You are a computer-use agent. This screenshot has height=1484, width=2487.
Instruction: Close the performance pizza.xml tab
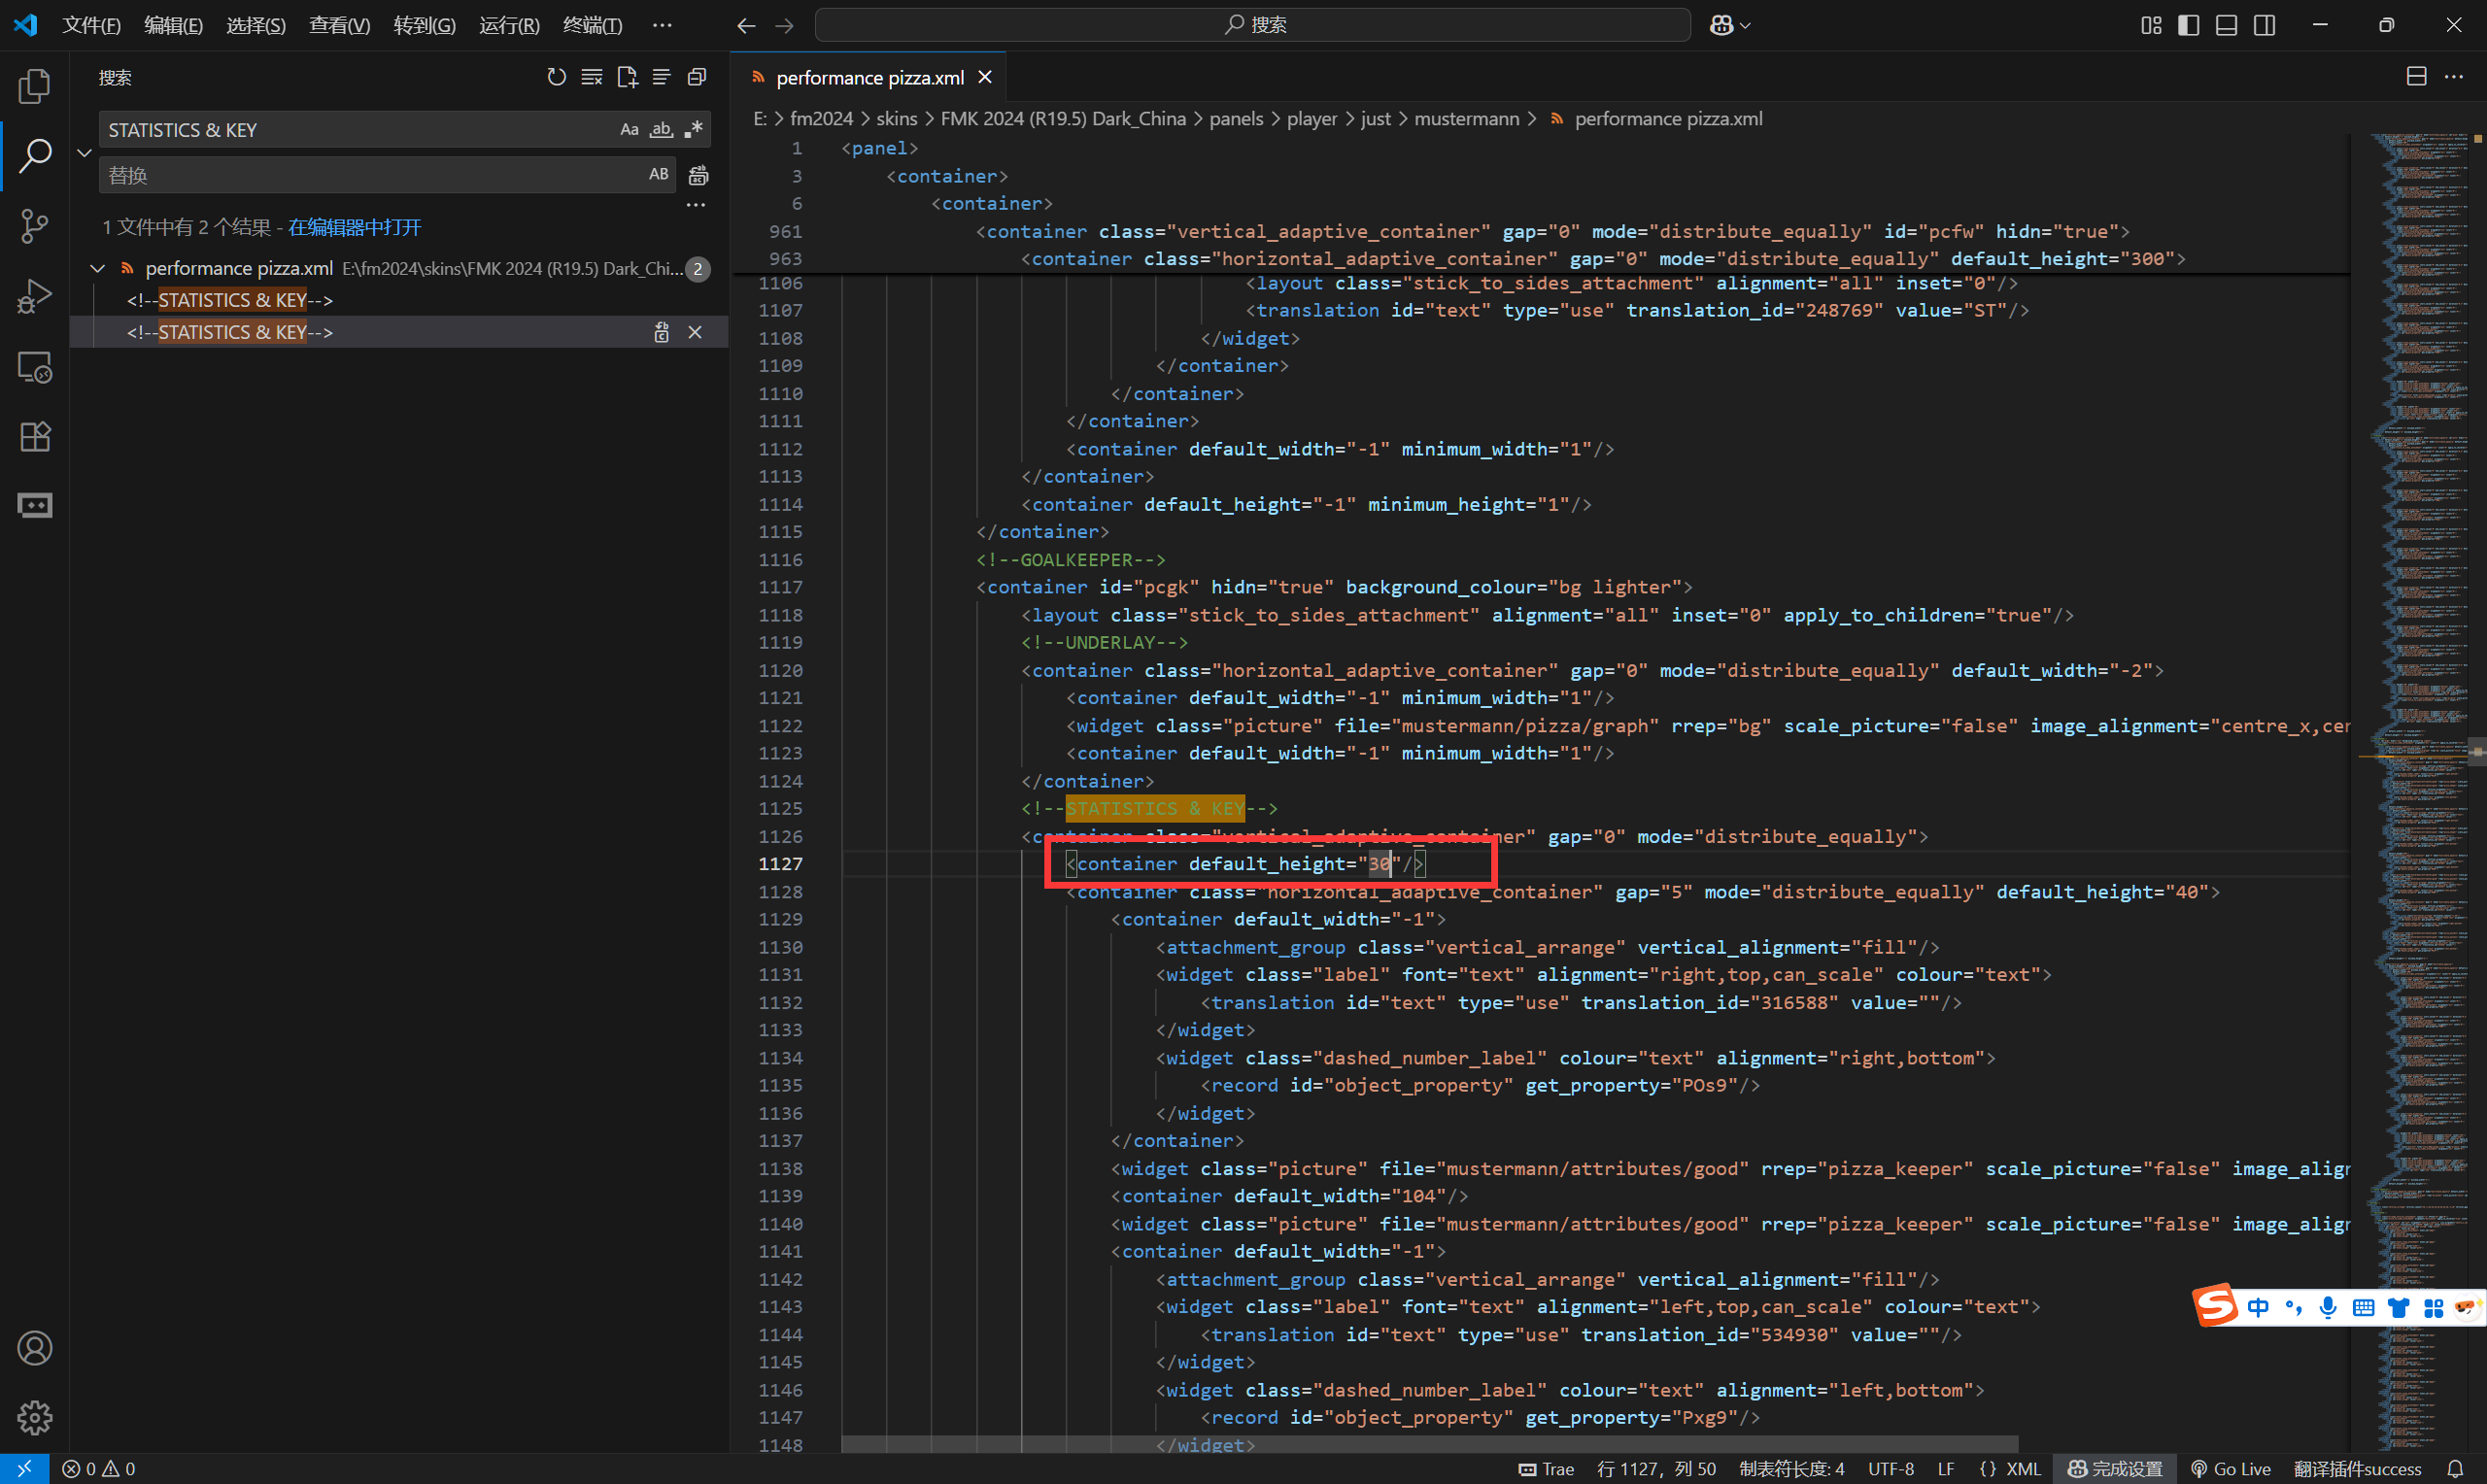click(x=985, y=77)
